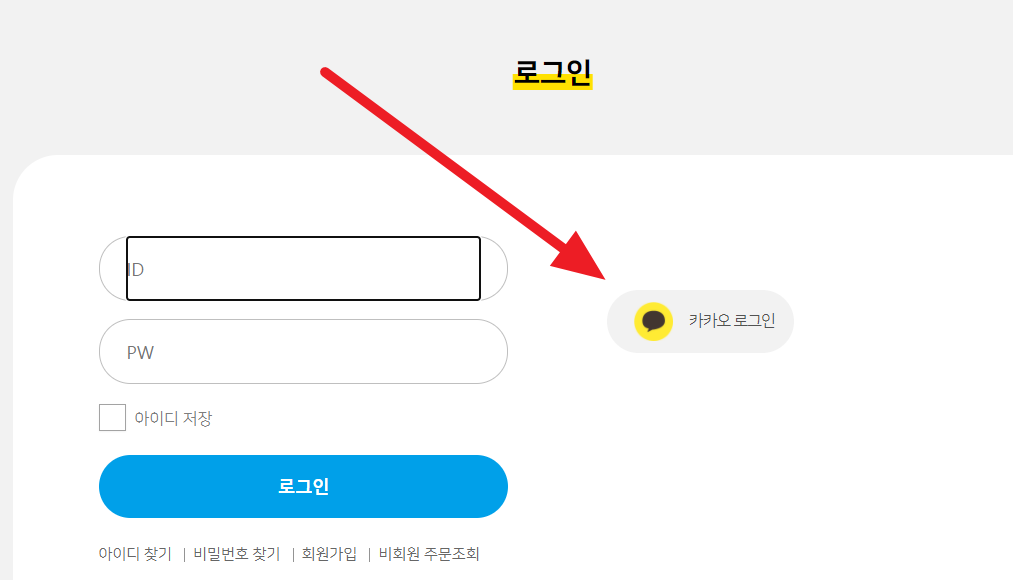Image resolution: width=1013 pixels, height=580 pixels.
Task: Click into the PW password field
Action: 303,351
